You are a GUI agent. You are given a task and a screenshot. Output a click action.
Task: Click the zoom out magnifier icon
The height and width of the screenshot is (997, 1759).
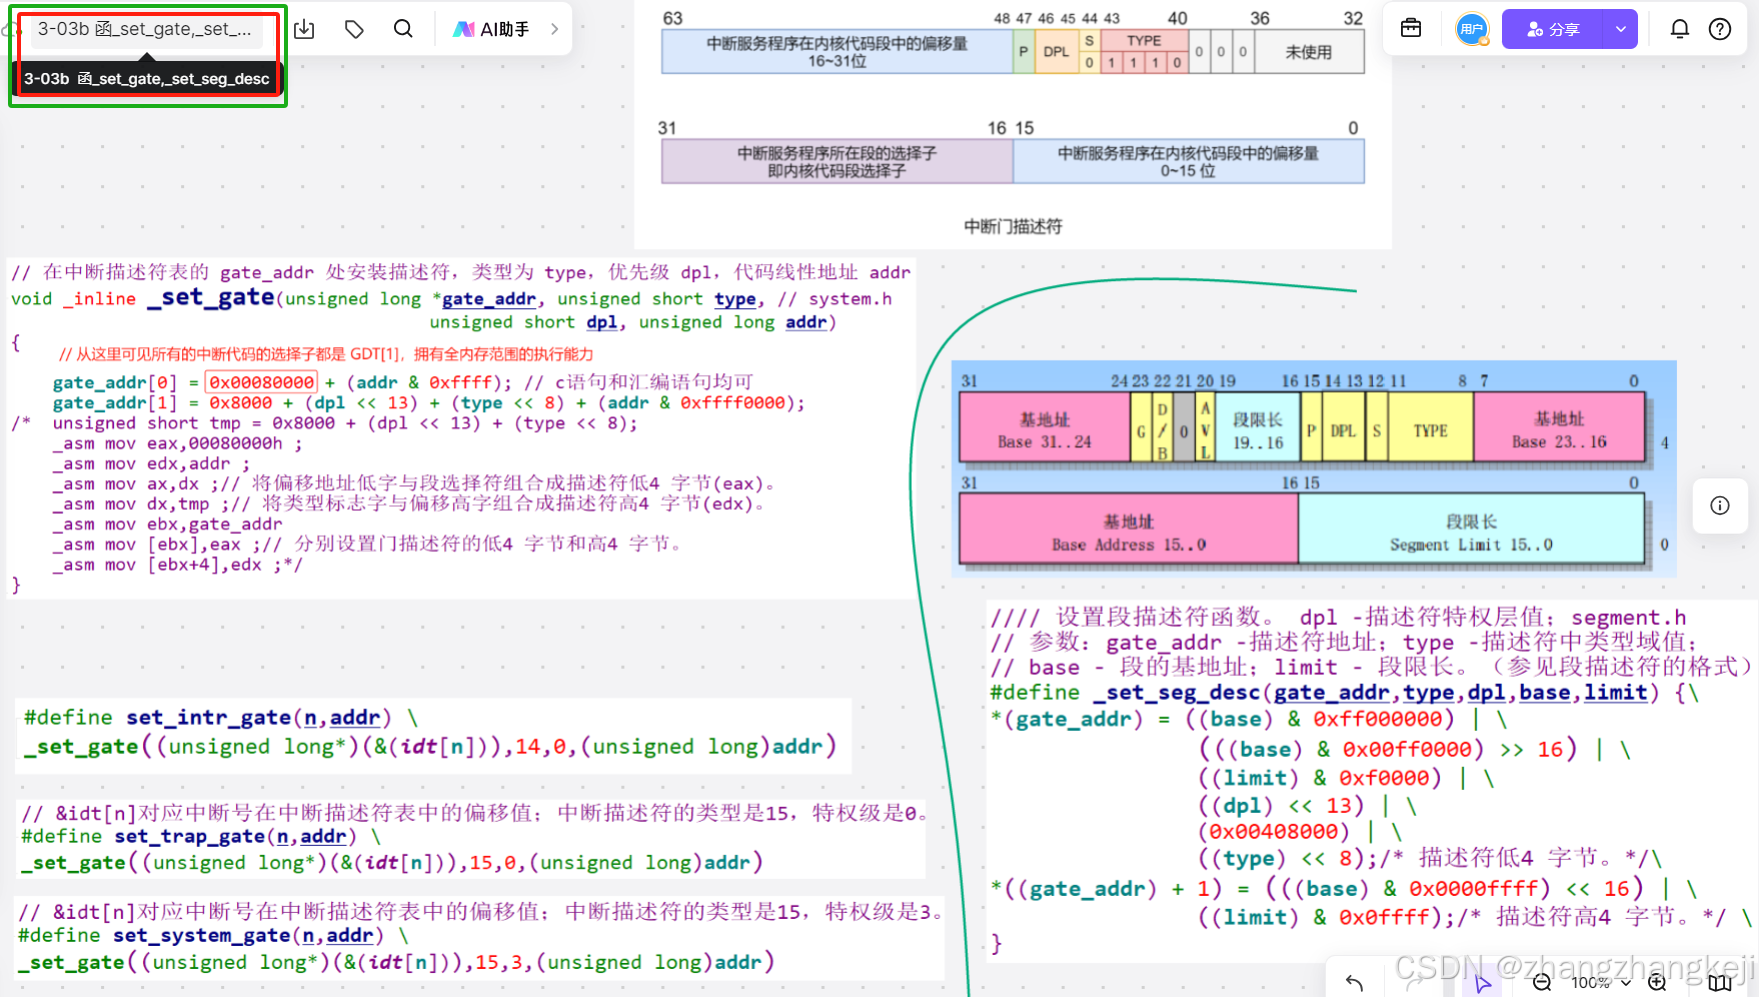pyautogui.click(x=1542, y=982)
